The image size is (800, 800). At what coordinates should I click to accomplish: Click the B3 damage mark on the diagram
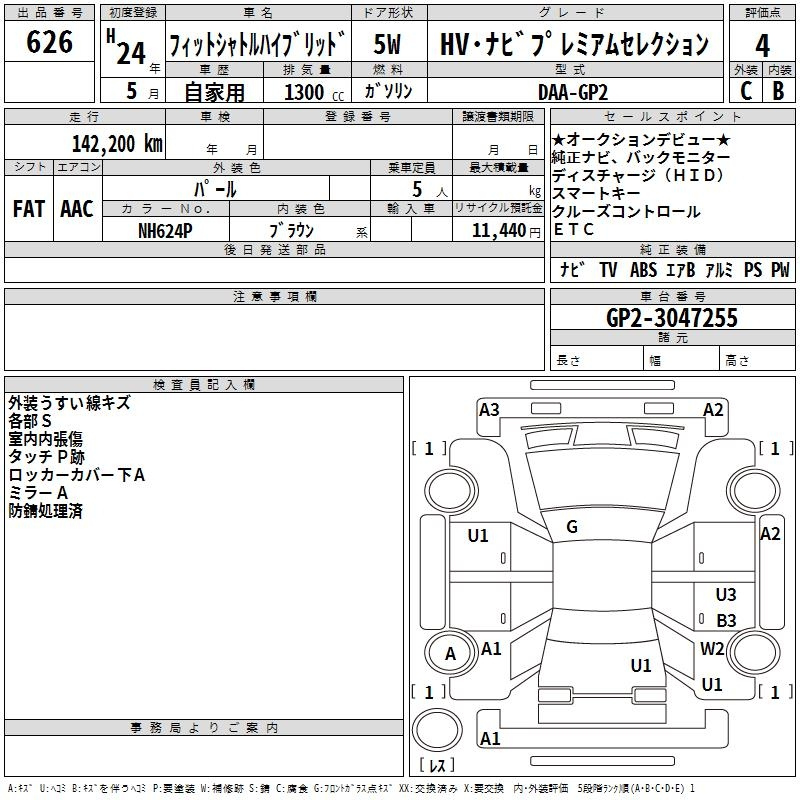726,620
